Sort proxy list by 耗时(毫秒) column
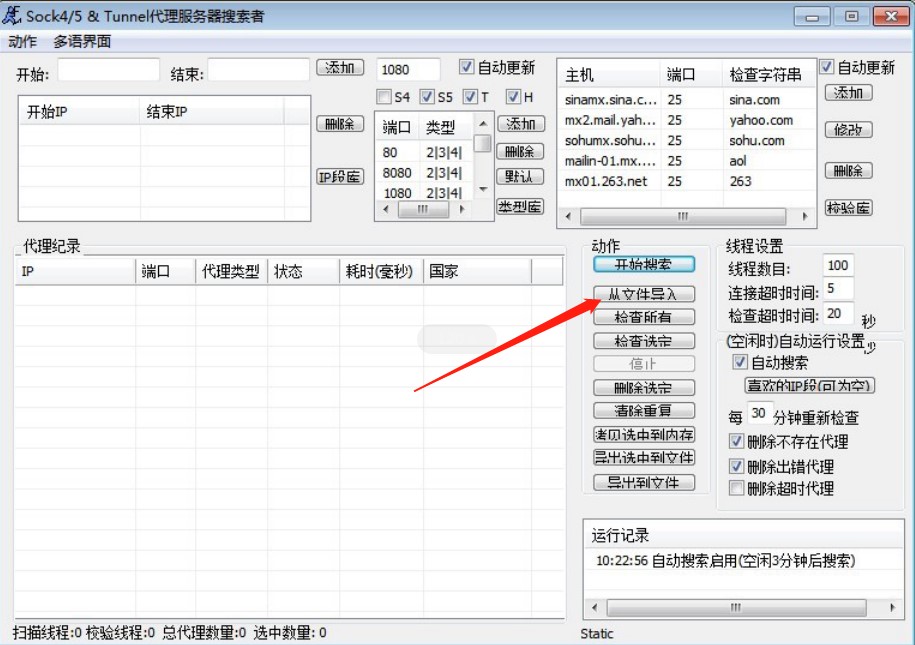The height and width of the screenshot is (645, 915). 380,271
